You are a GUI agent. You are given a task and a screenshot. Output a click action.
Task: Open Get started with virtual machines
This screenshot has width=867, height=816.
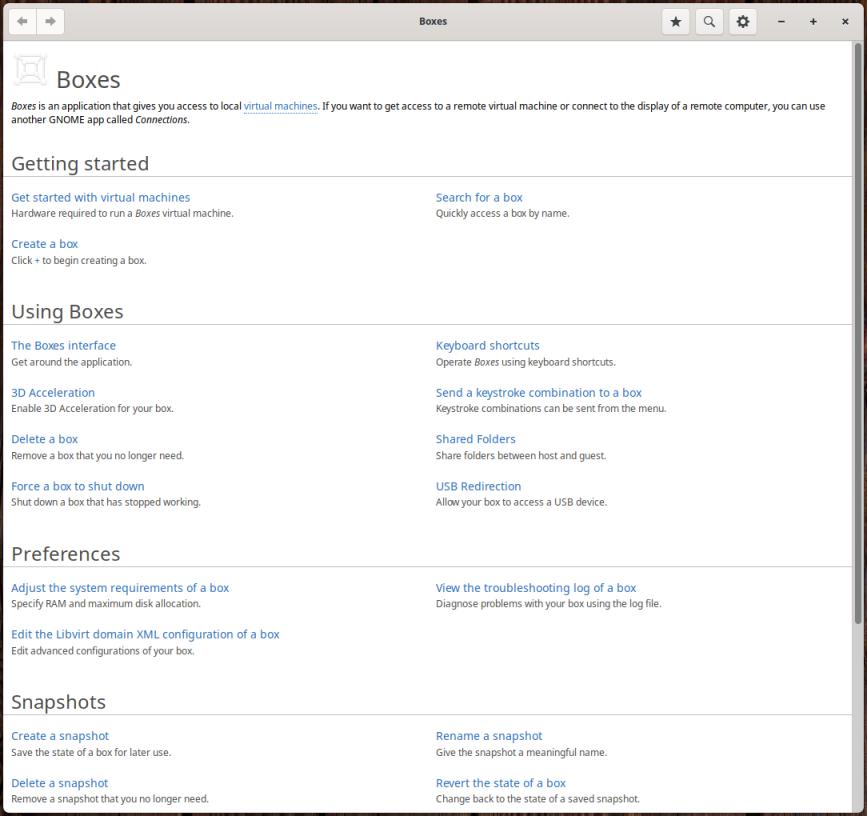click(x=100, y=198)
